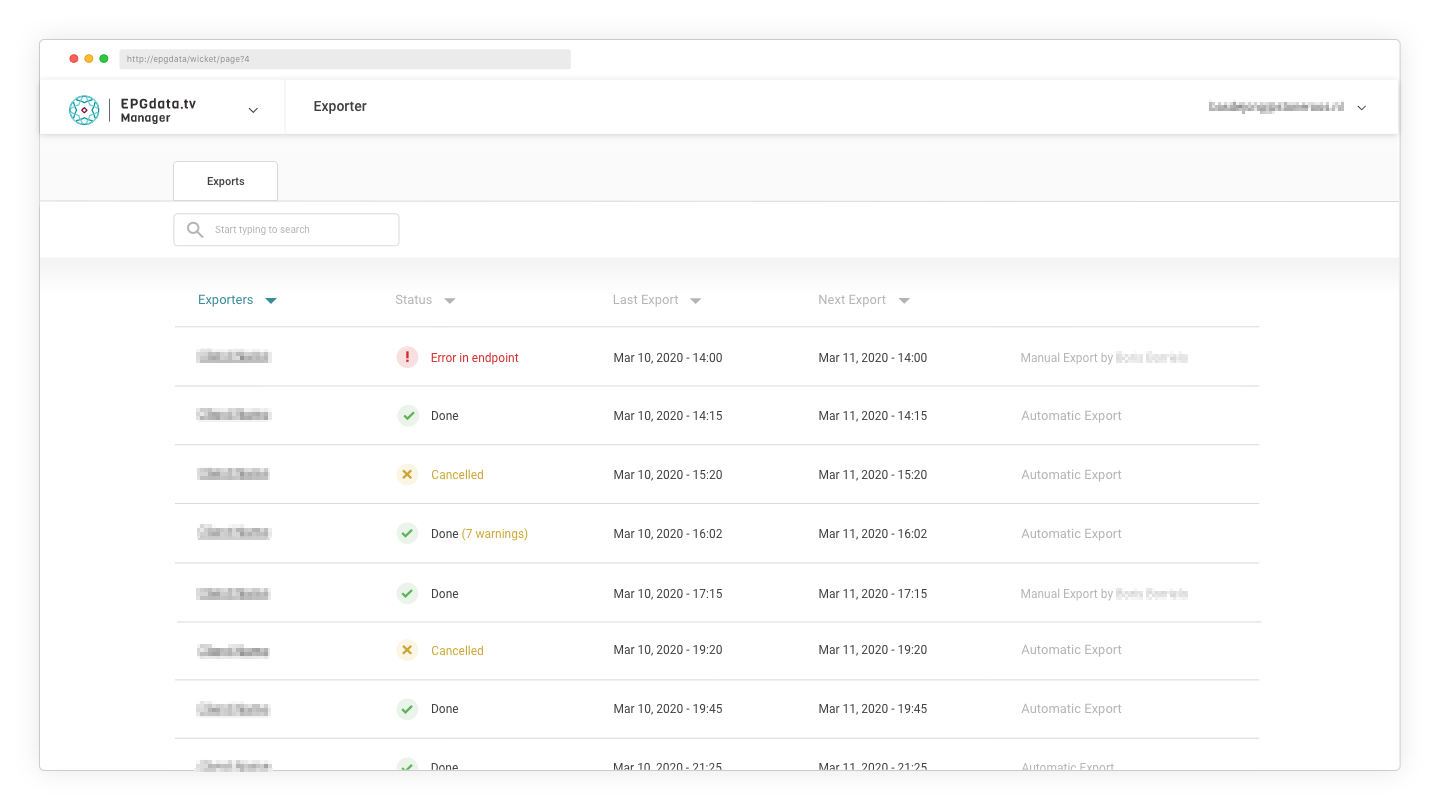The width and height of the screenshot is (1440, 810).
Task: Click the green check icon in the 16:02 row
Action: (407, 533)
